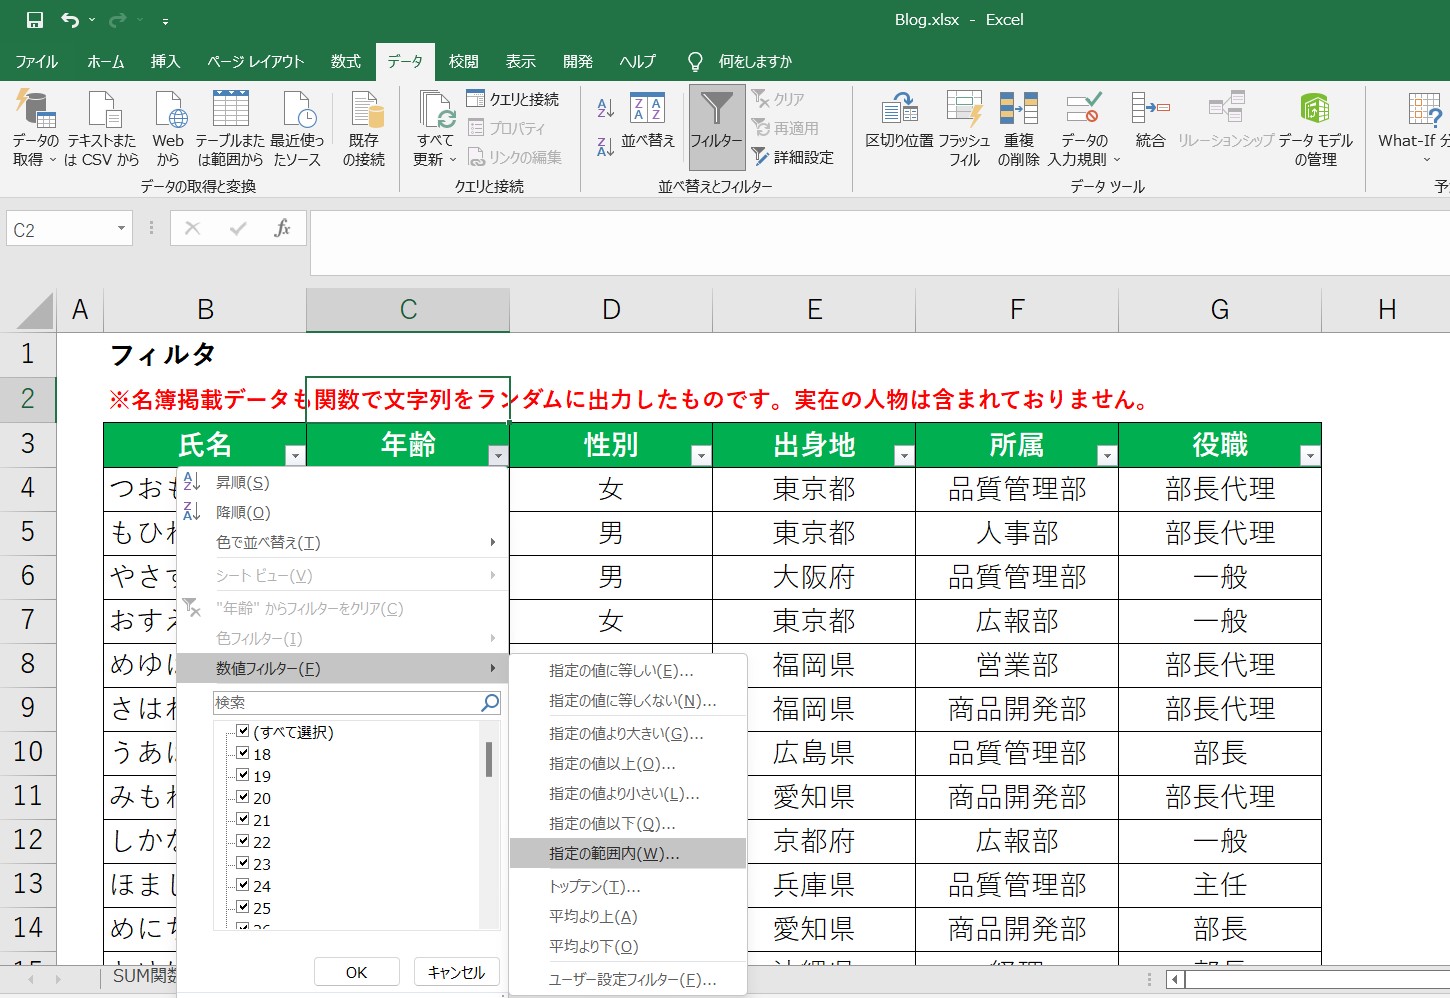The width and height of the screenshot is (1450, 998).
Task: Click the lightbulb 何をしますか search icon
Action: click(x=696, y=62)
